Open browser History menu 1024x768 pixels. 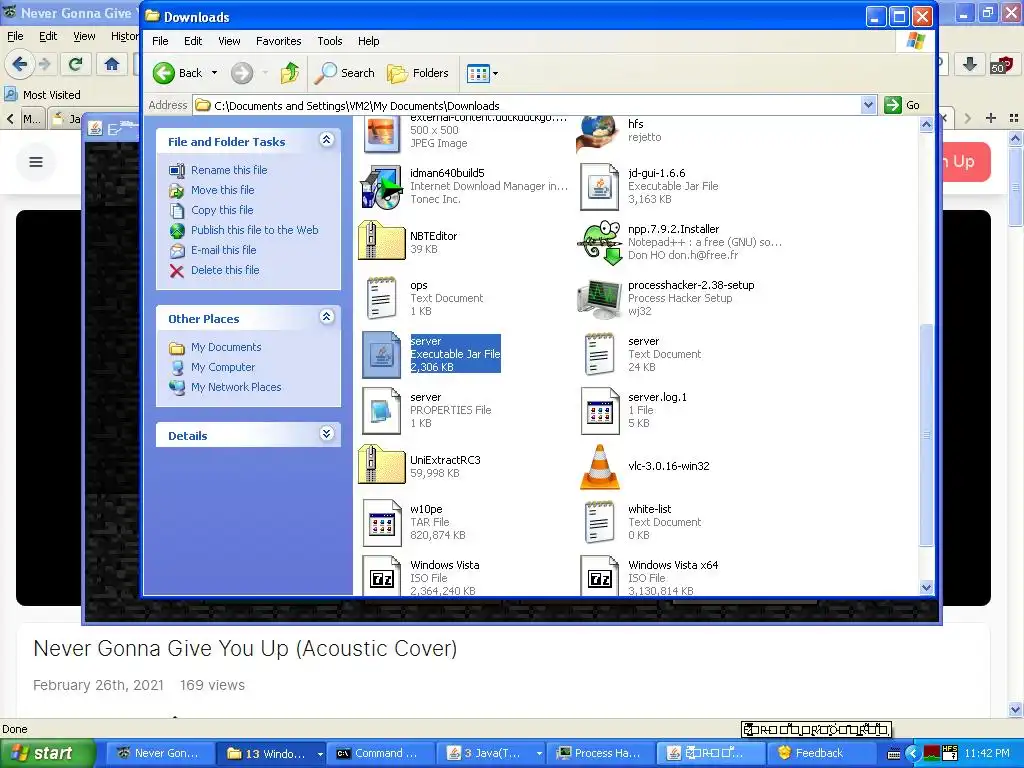click(x=124, y=36)
